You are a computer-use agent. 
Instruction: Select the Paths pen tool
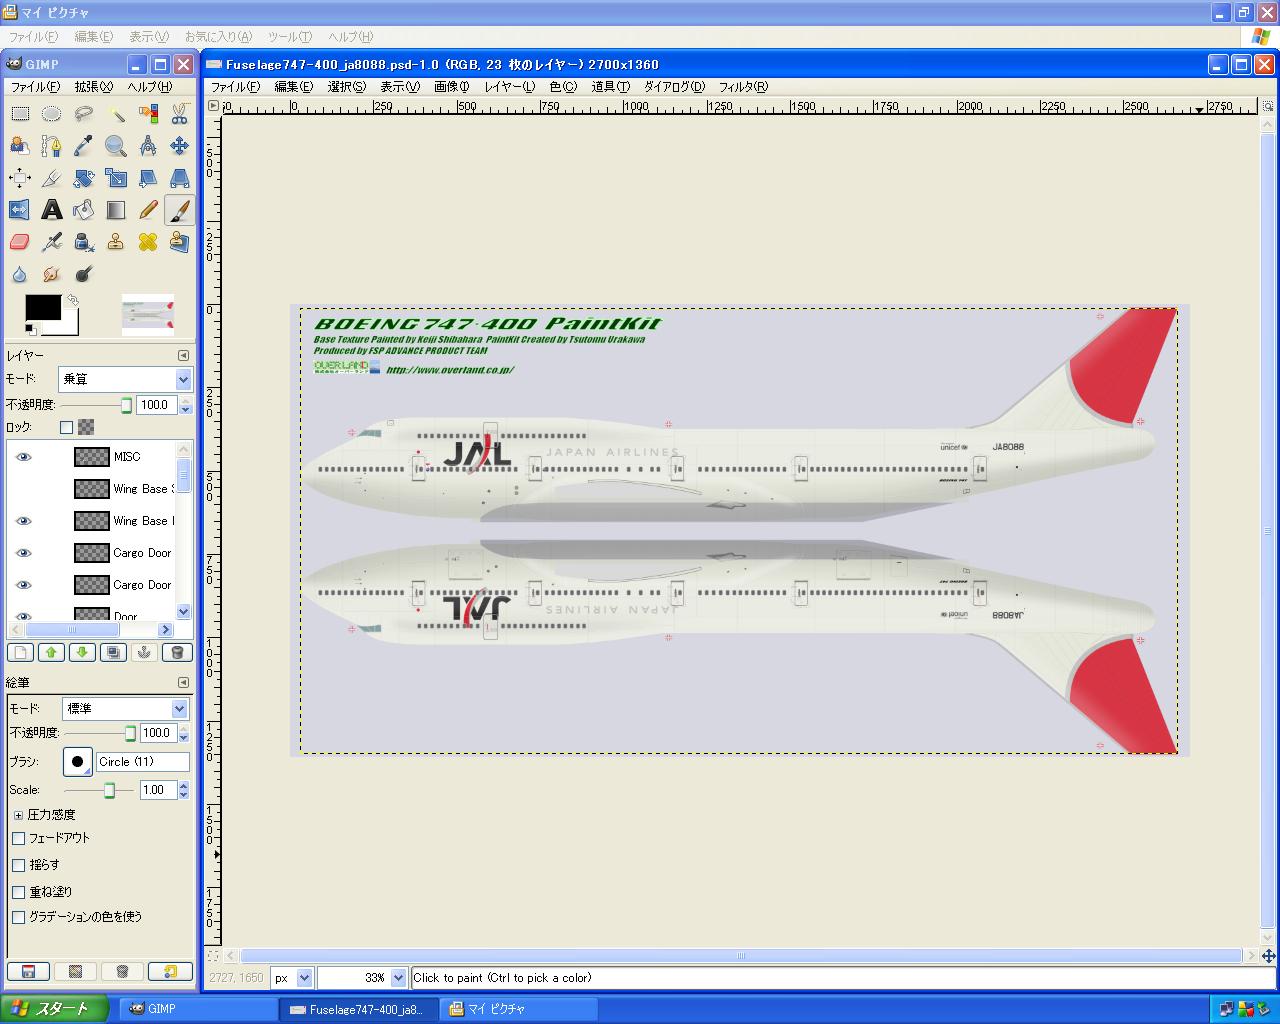click(51, 146)
